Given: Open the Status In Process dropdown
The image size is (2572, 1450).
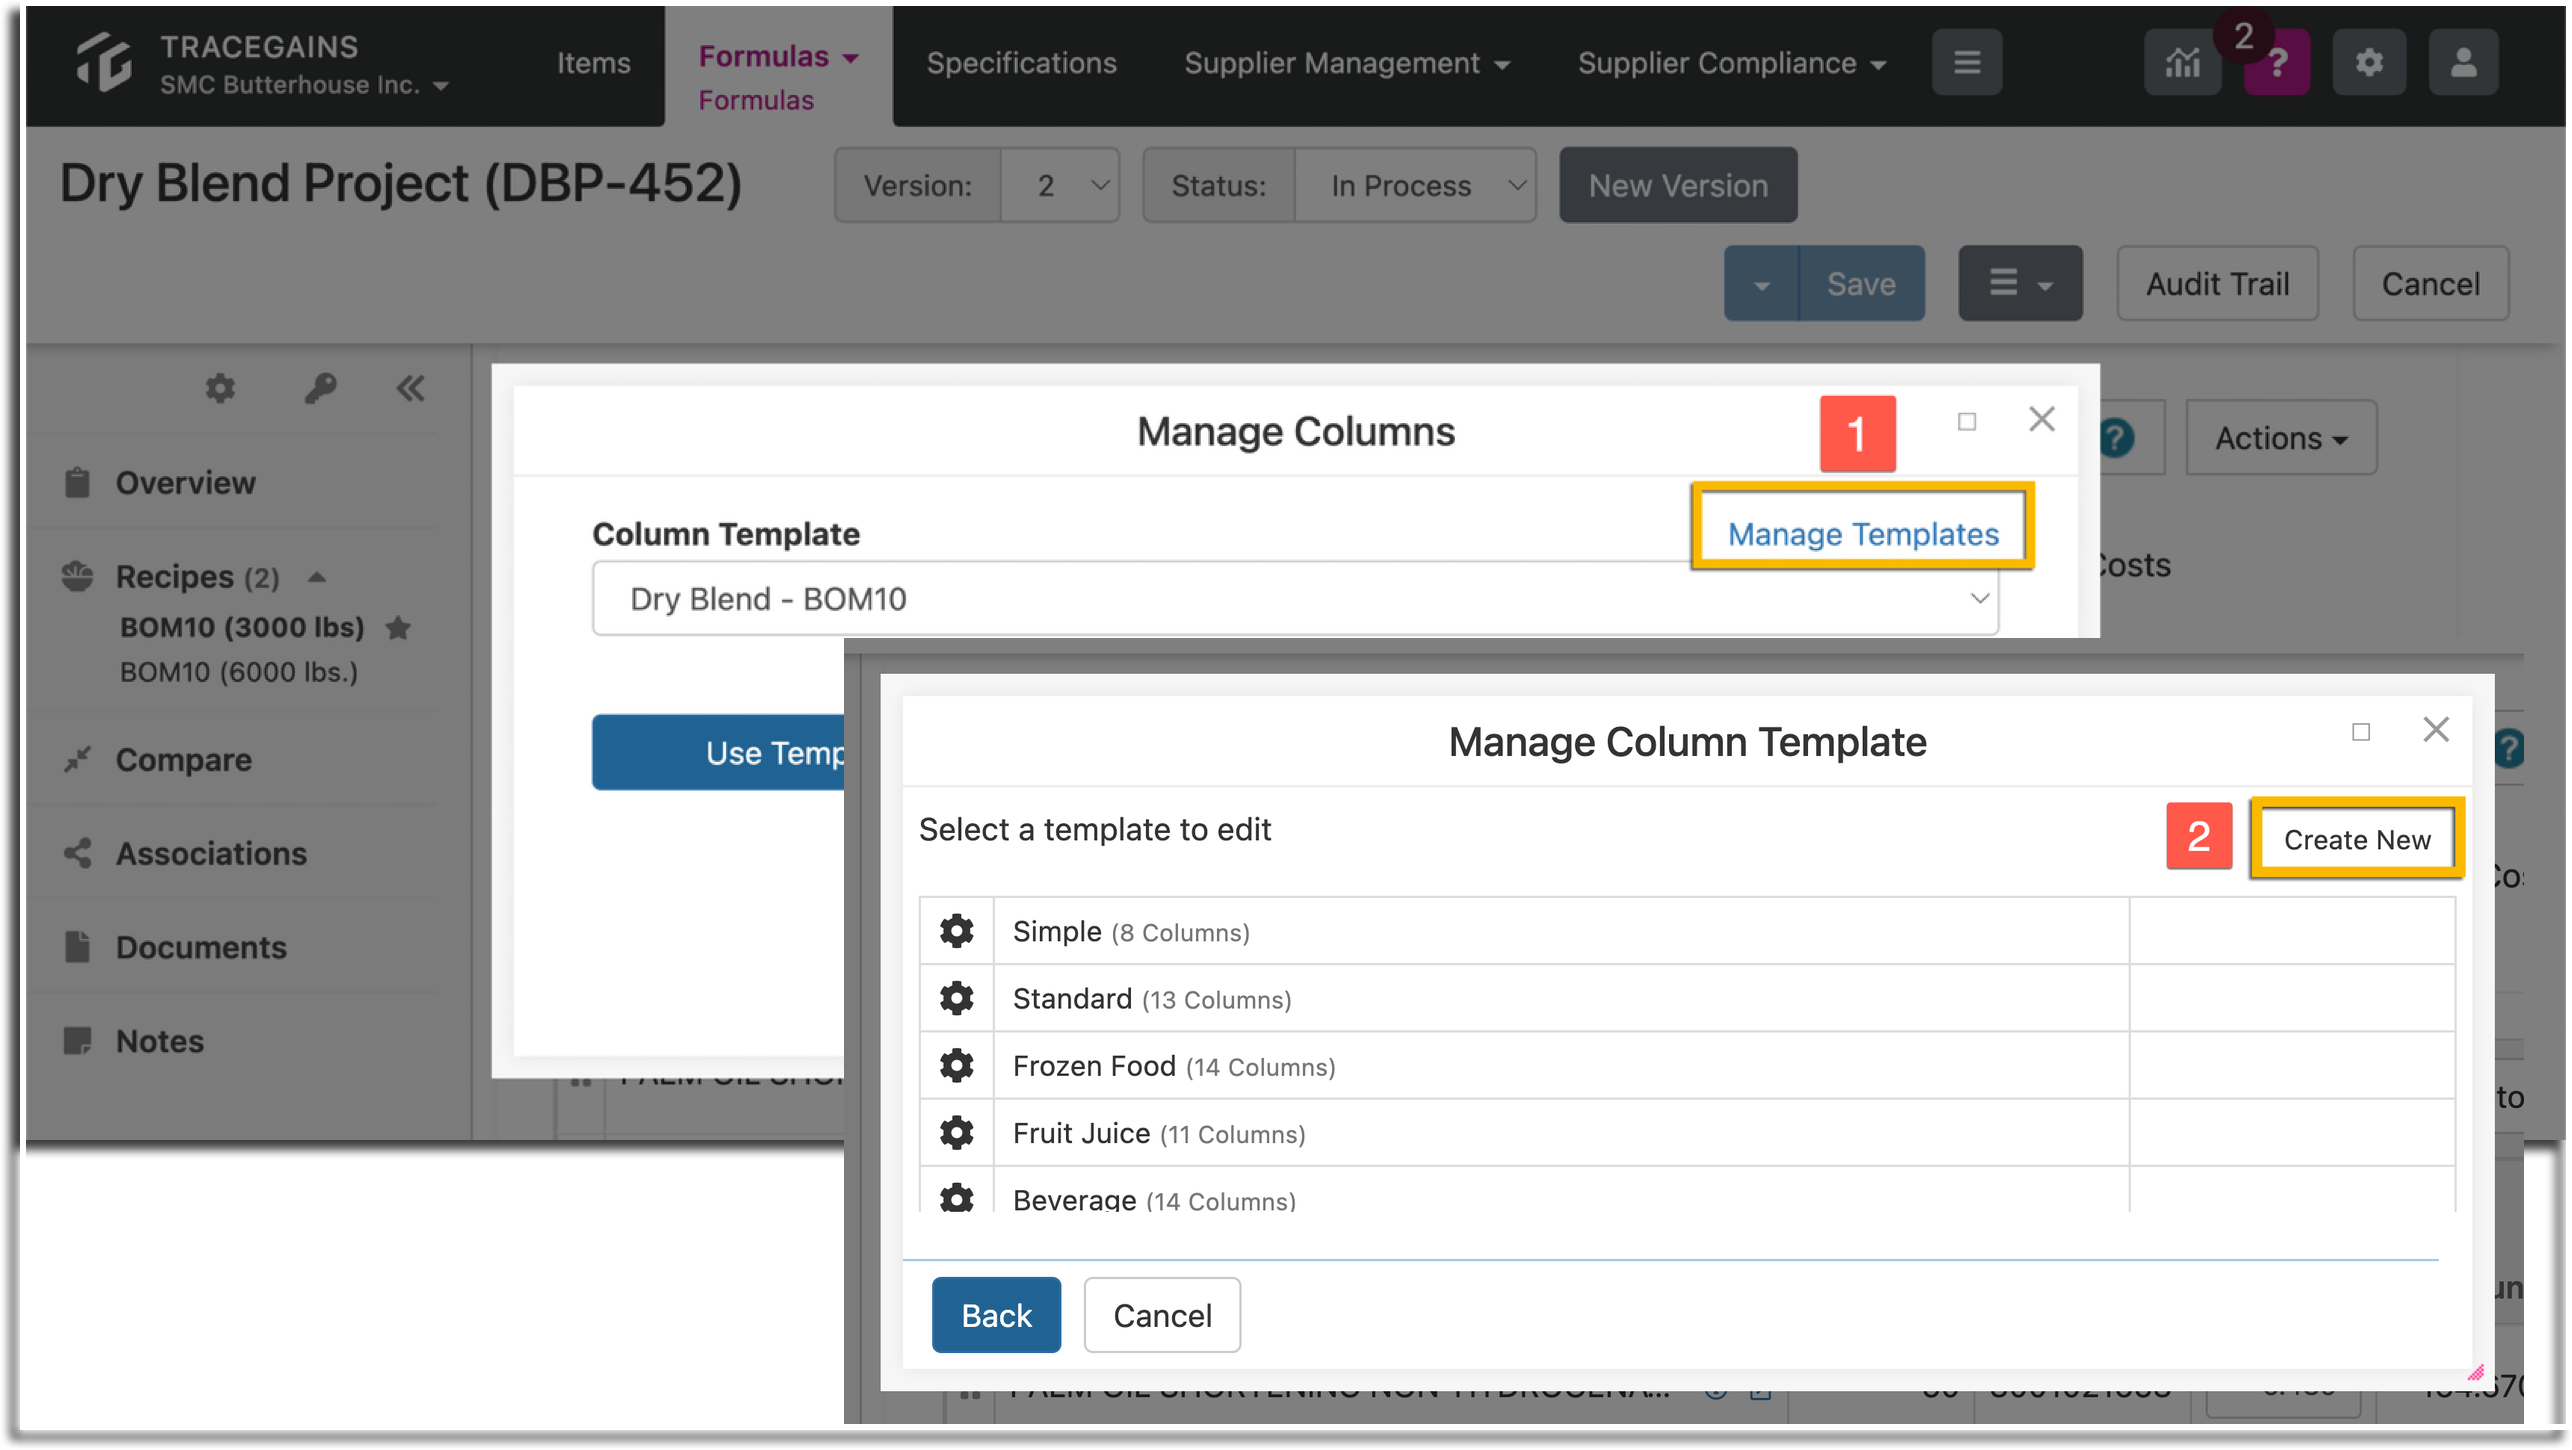Looking at the screenshot, I should click(1415, 185).
